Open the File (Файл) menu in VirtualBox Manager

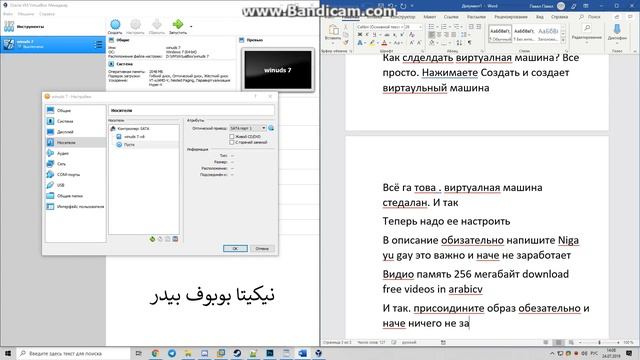(x=8, y=14)
